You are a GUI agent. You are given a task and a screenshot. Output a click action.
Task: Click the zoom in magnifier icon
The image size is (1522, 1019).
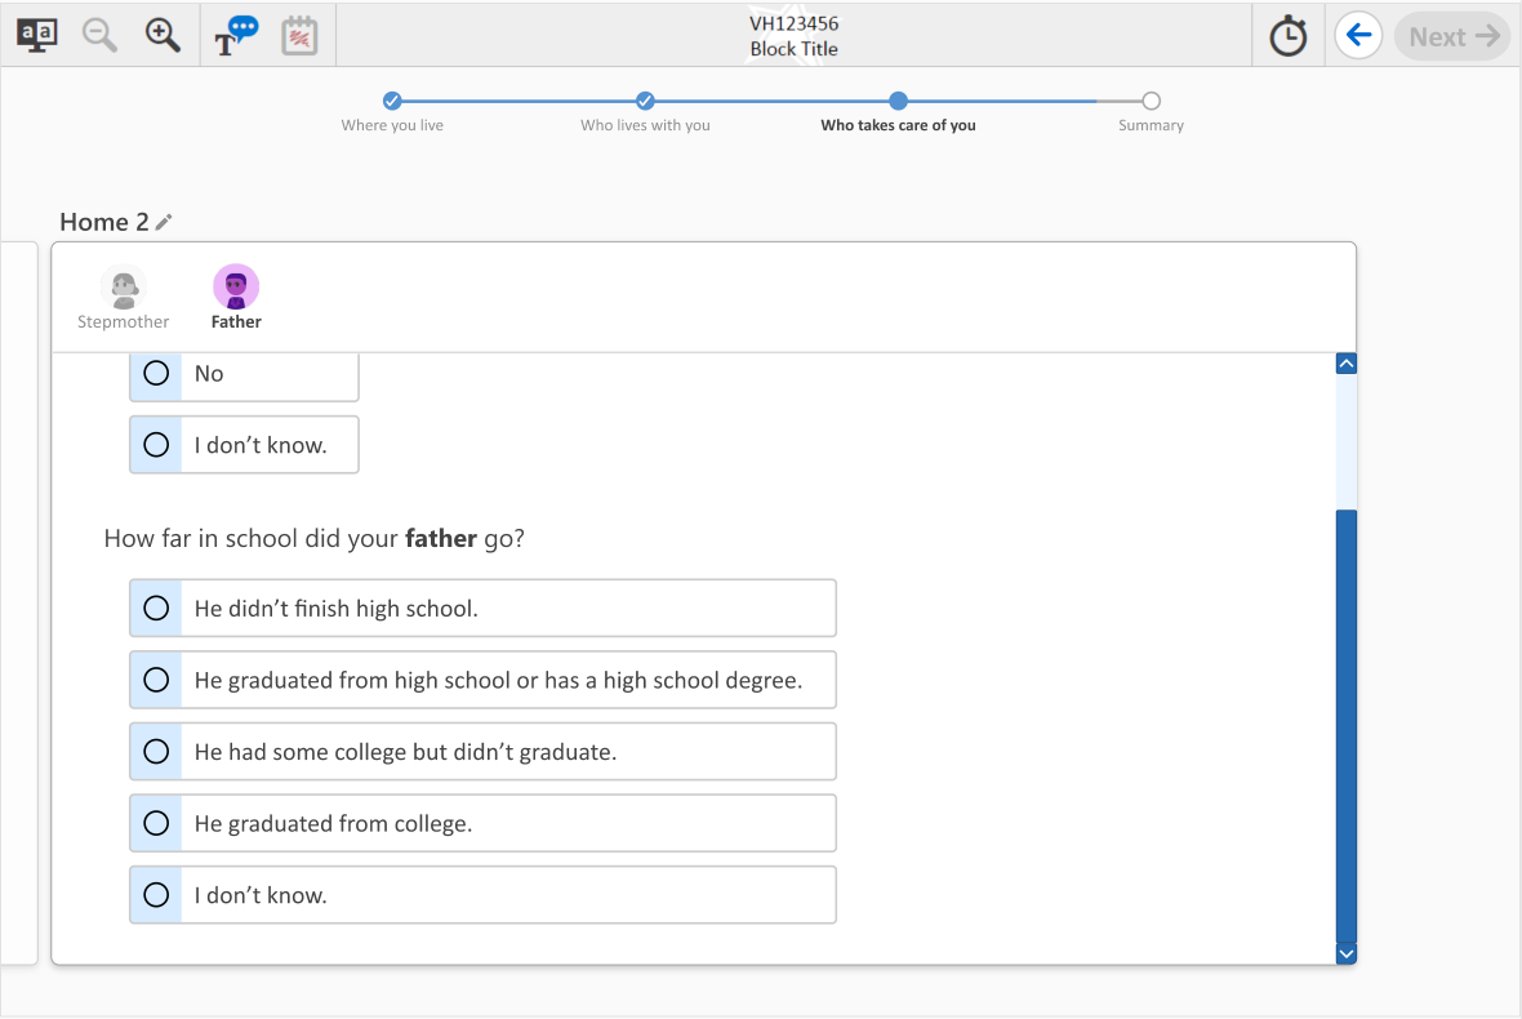pos(162,36)
